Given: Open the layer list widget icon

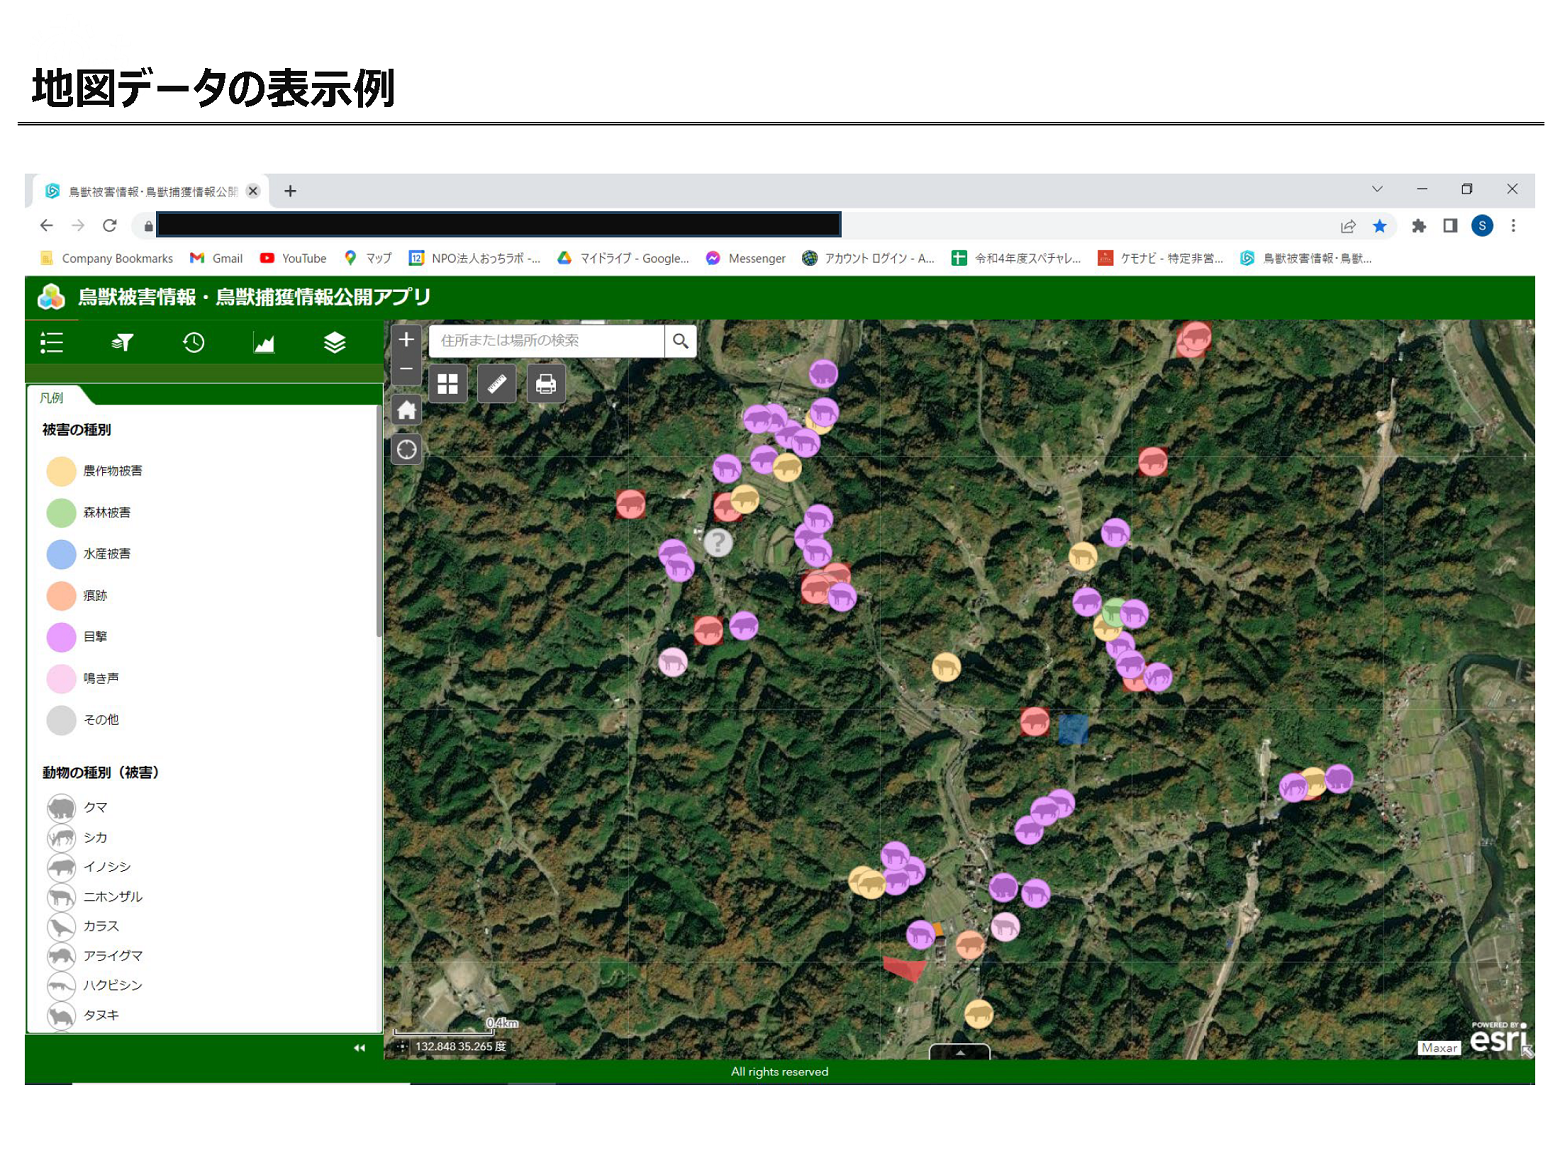Looking at the screenshot, I should coord(335,343).
